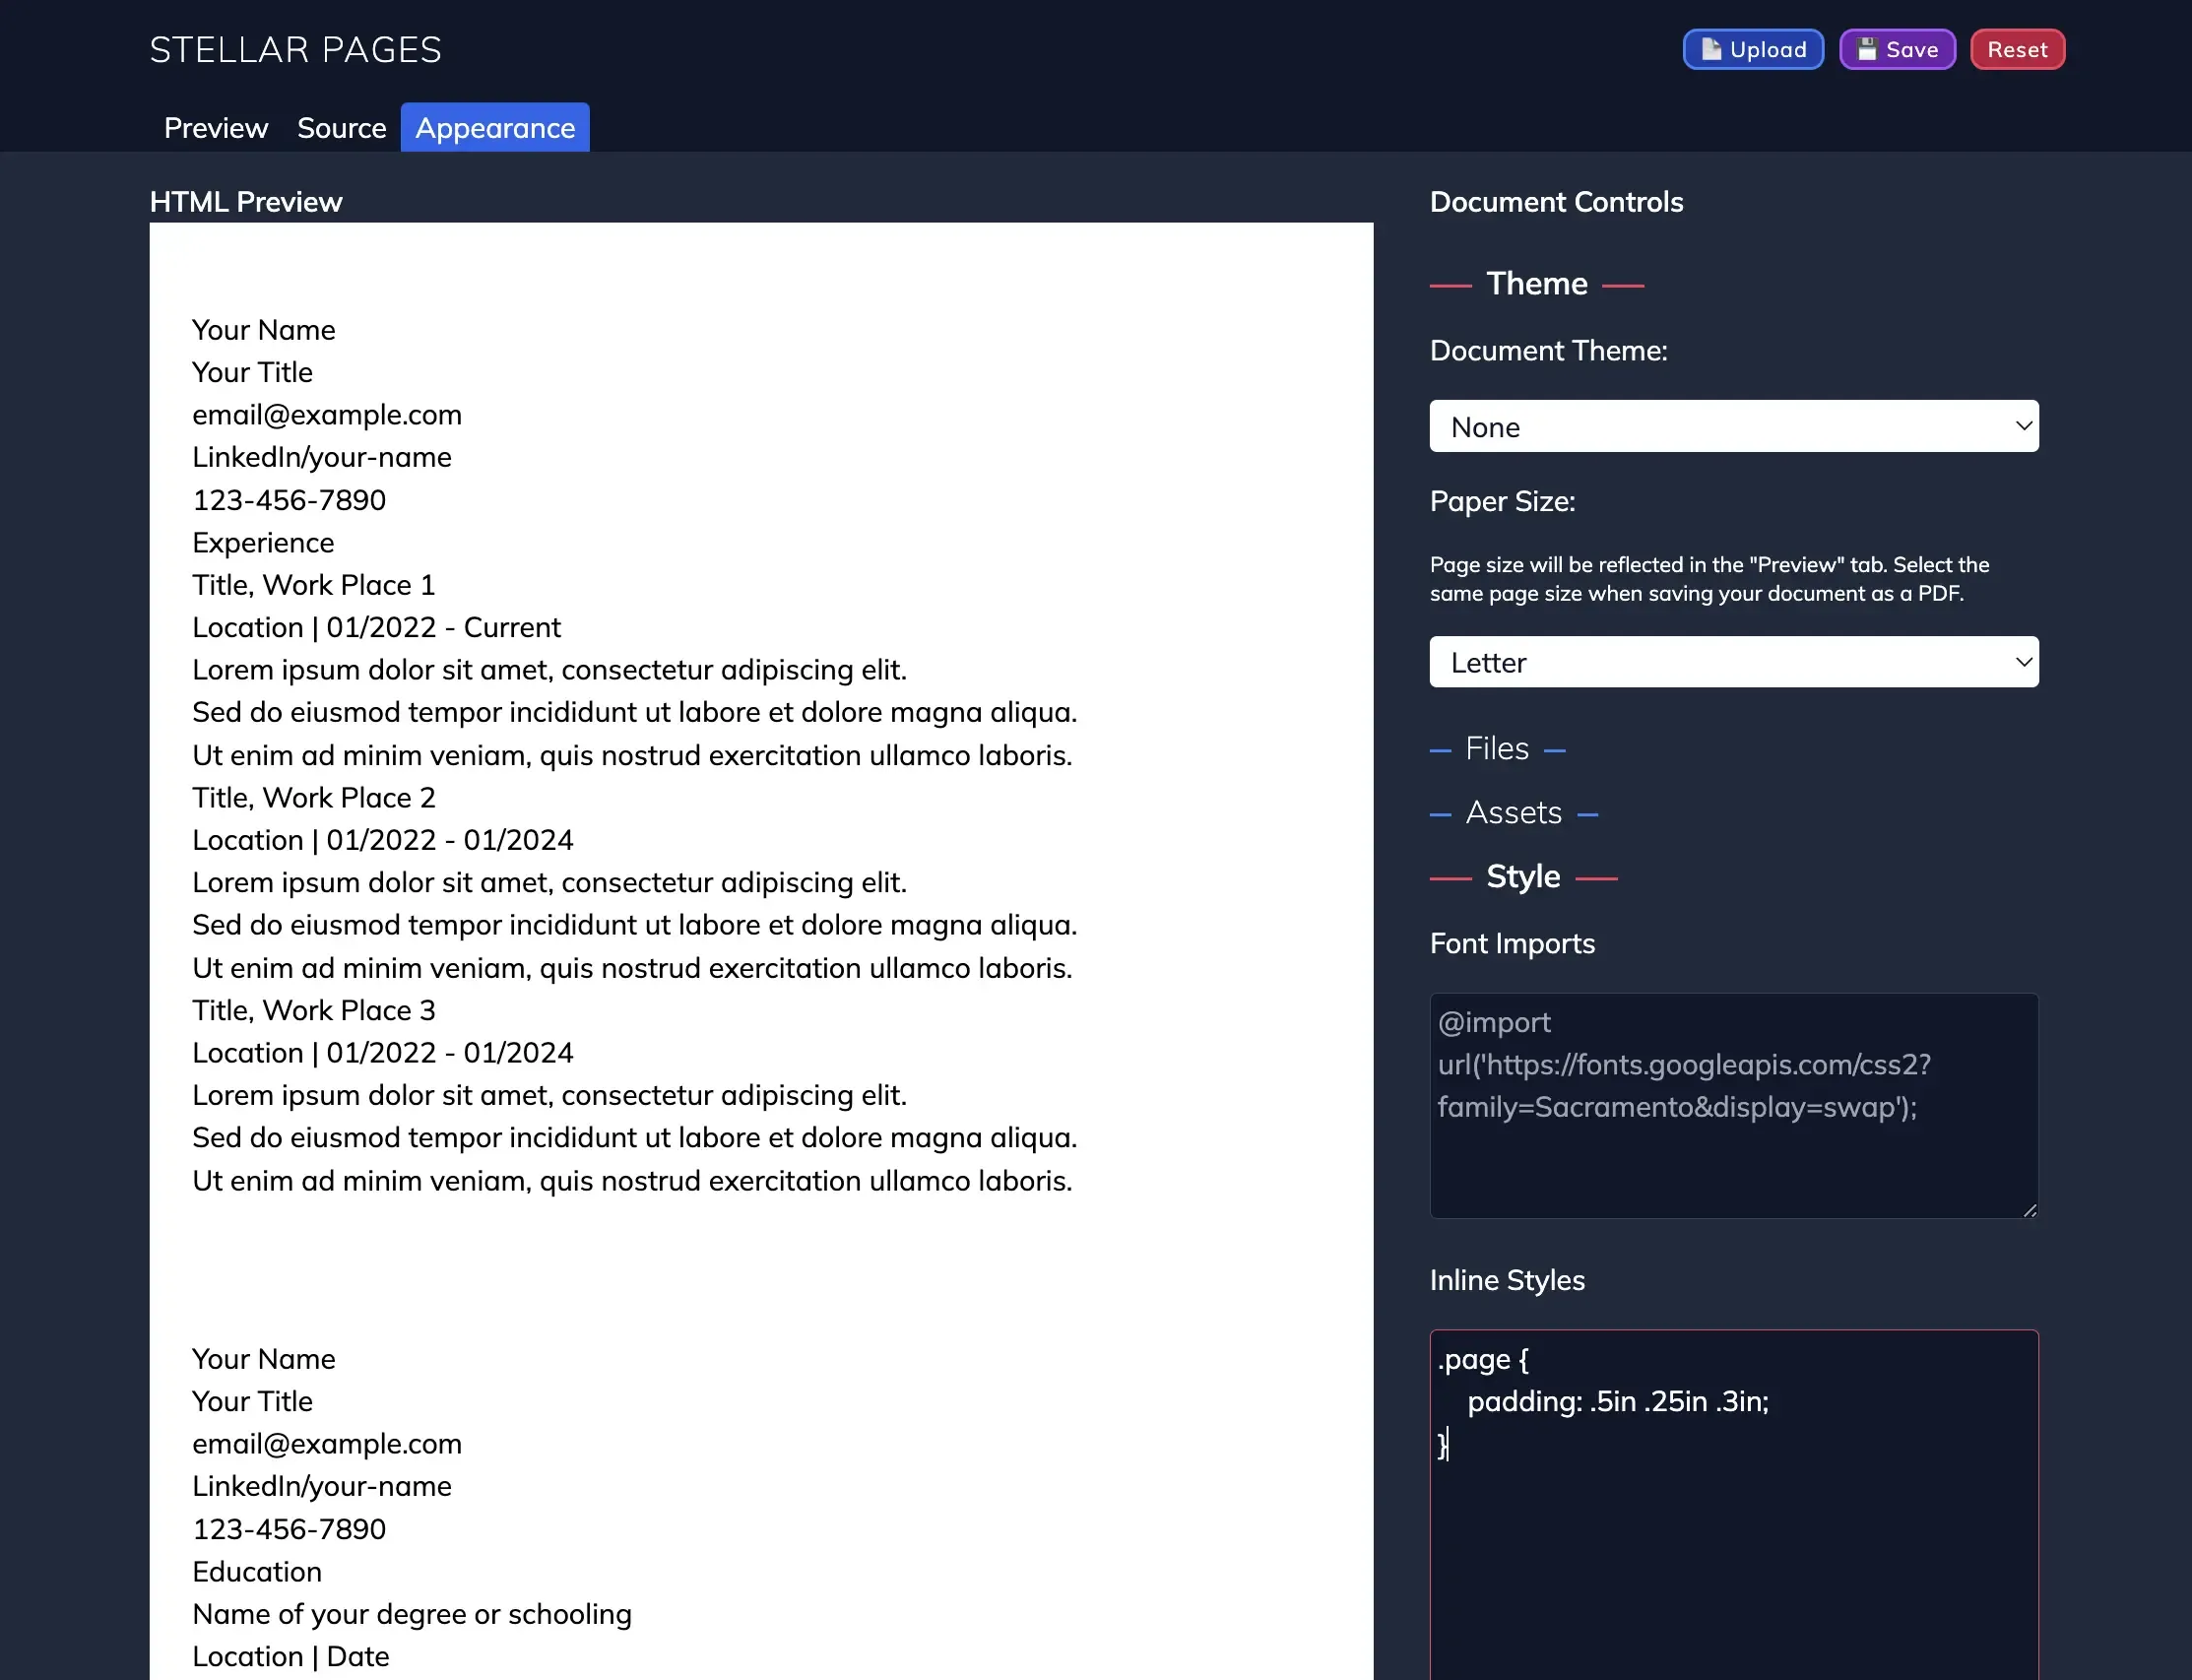
Task: Click '123-456-7890' in second preview page
Action: [x=289, y=1529]
